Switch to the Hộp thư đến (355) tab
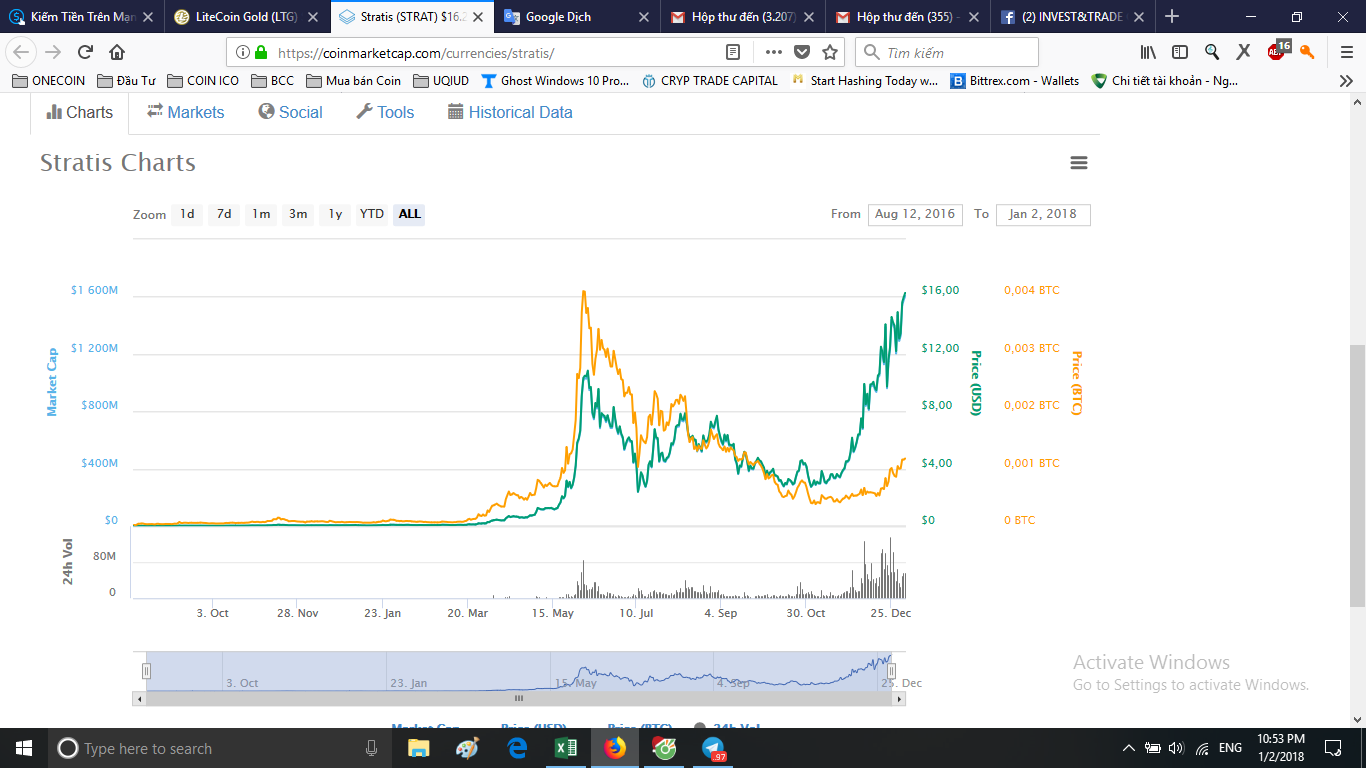This screenshot has width=1366, height=768. pos(907,17)
